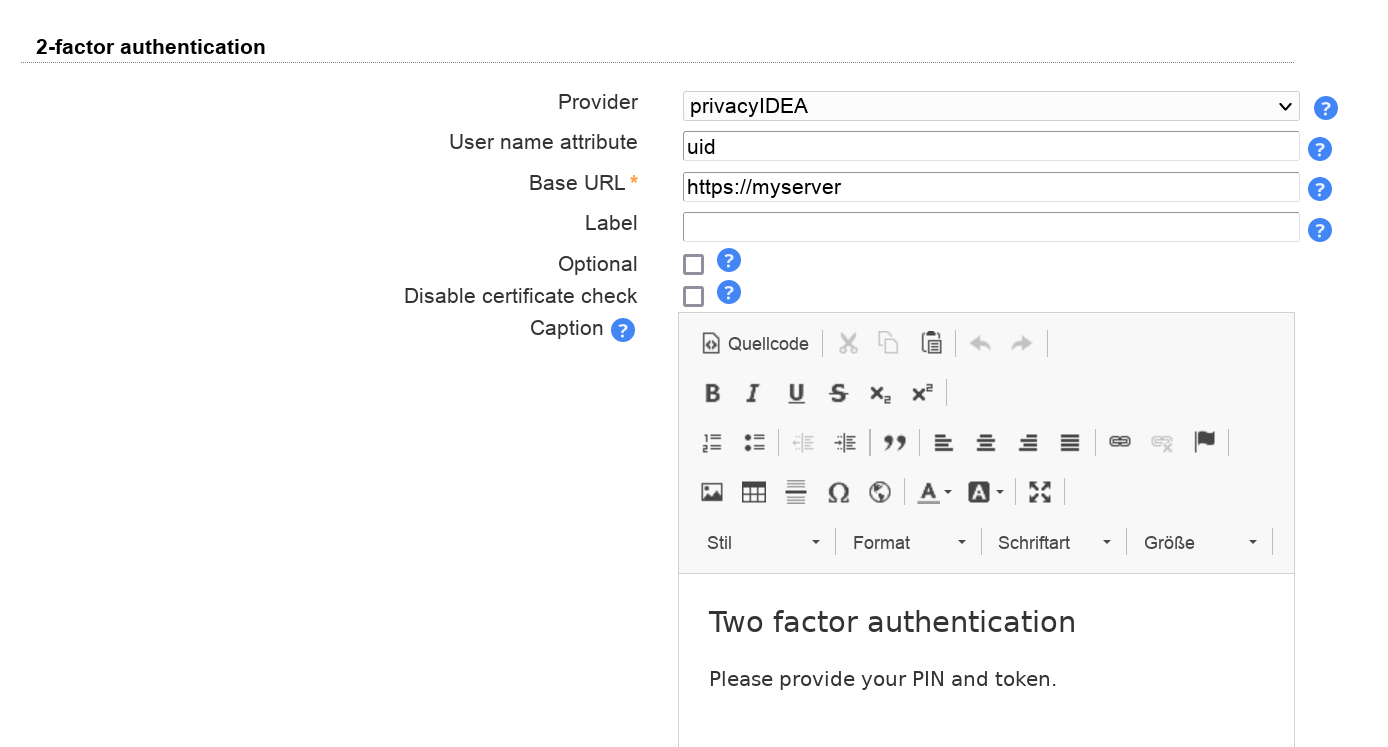Image resolution: width=1388 pixels, height=747 pixels.
Task: Expand the Stil style dropdown
Action: [x=764, y=543]
